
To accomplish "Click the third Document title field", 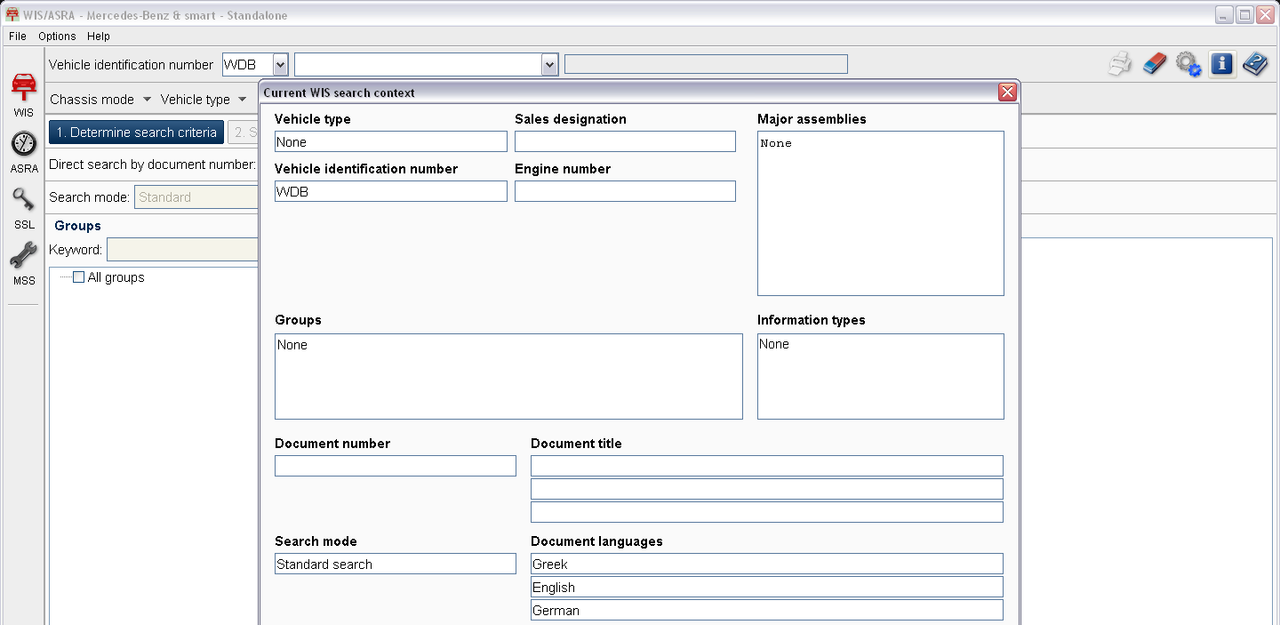I will (x=767, y=512).
